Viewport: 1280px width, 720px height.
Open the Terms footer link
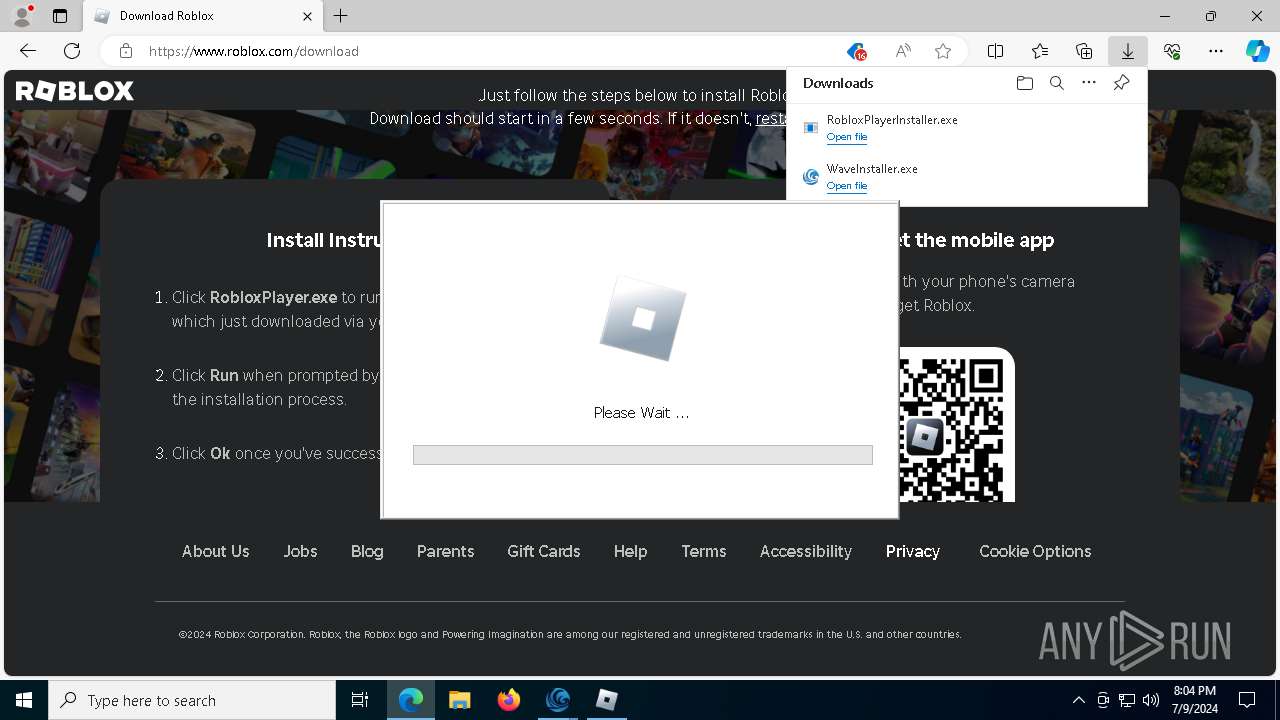click(x=704, y=551)
